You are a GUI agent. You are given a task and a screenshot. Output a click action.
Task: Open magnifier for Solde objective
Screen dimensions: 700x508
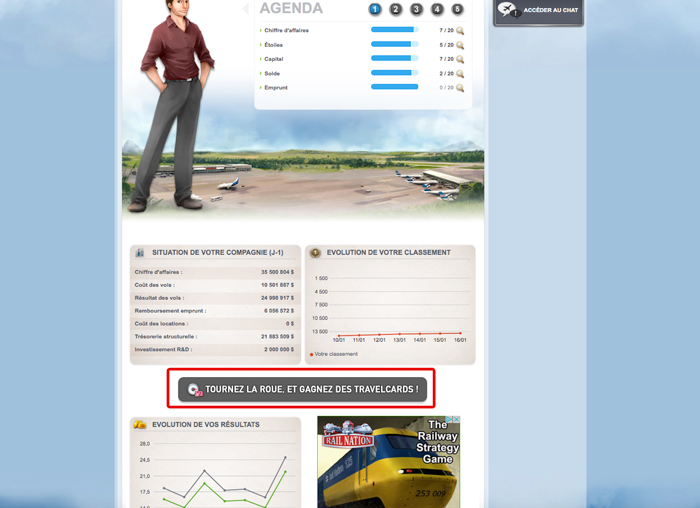(x=460, y=74)
